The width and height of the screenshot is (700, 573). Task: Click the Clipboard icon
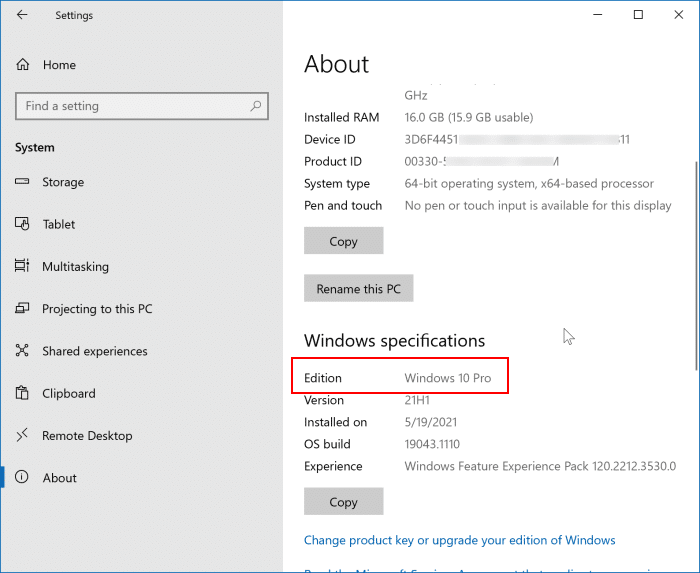(22, 393)
